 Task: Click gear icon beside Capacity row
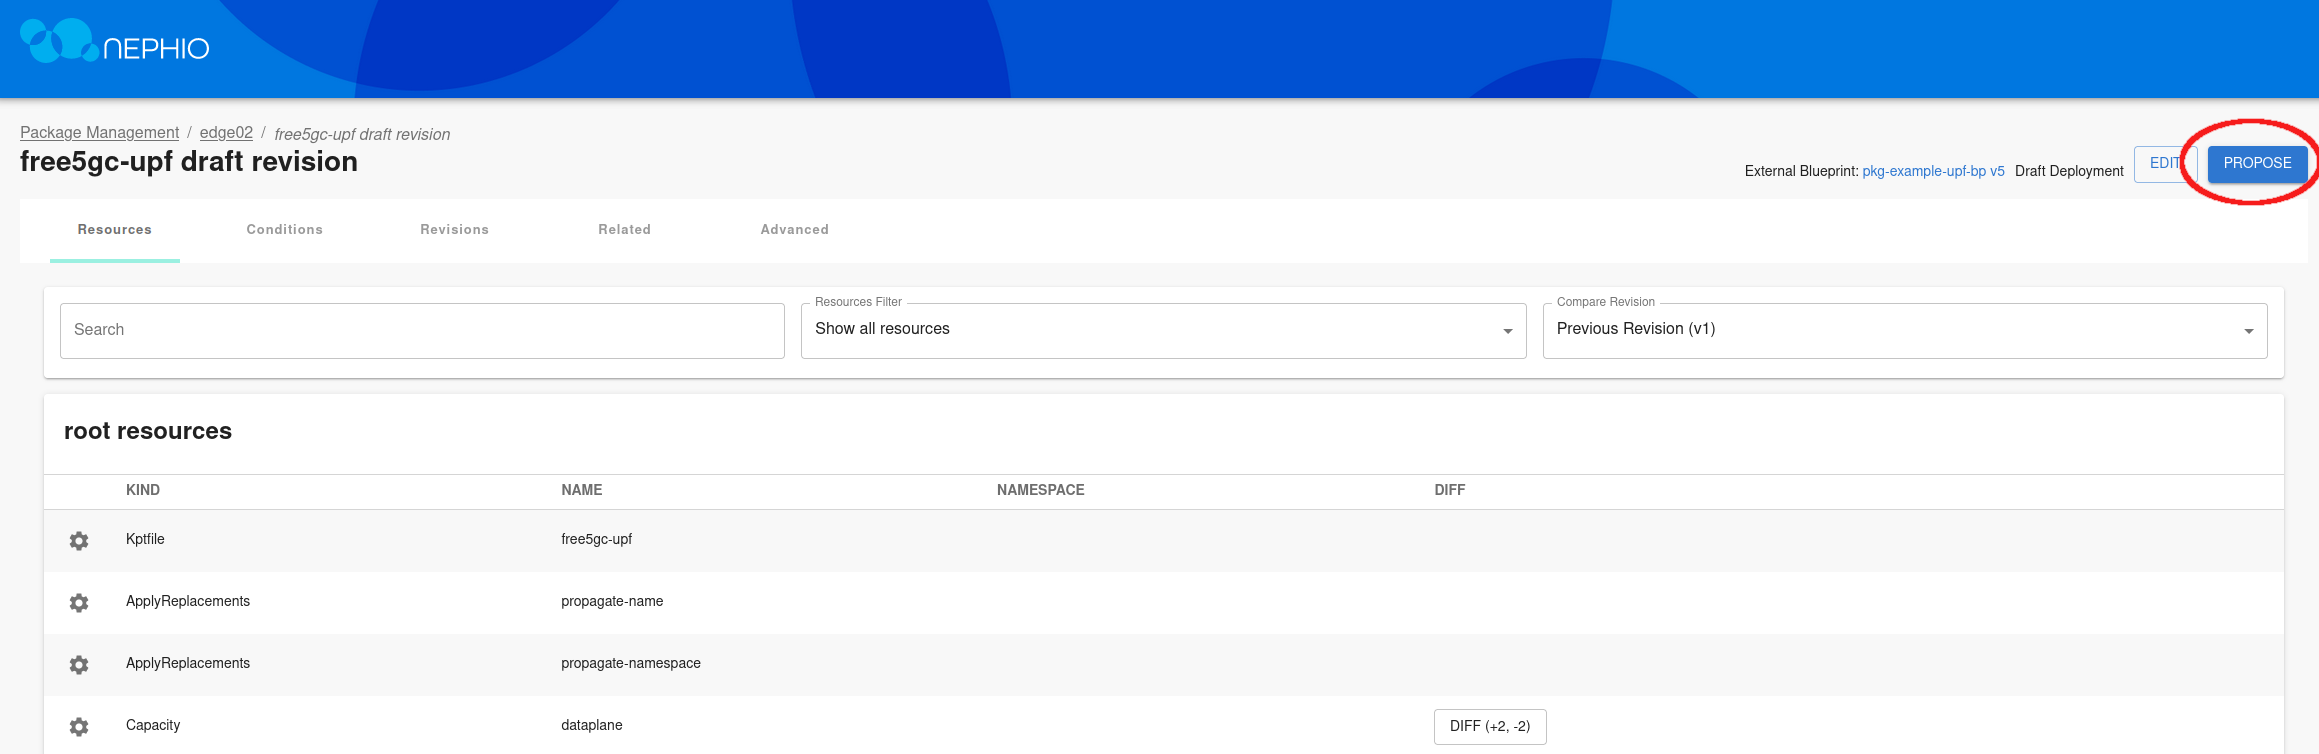pyautogui.click(x=79, y=727)
